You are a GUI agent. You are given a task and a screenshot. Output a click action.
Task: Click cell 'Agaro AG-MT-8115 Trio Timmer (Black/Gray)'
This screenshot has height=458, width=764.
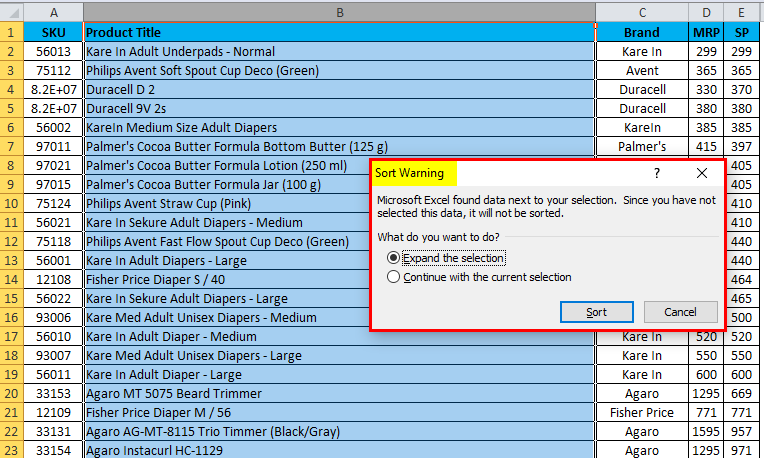coord(340,431)
